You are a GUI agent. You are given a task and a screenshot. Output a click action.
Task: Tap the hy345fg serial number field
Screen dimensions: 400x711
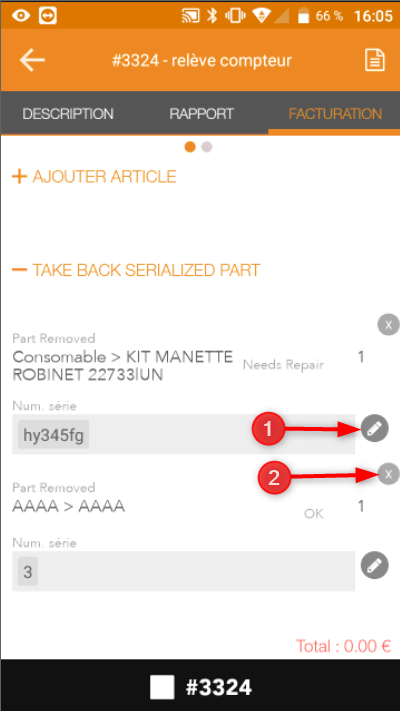point(183,434)
